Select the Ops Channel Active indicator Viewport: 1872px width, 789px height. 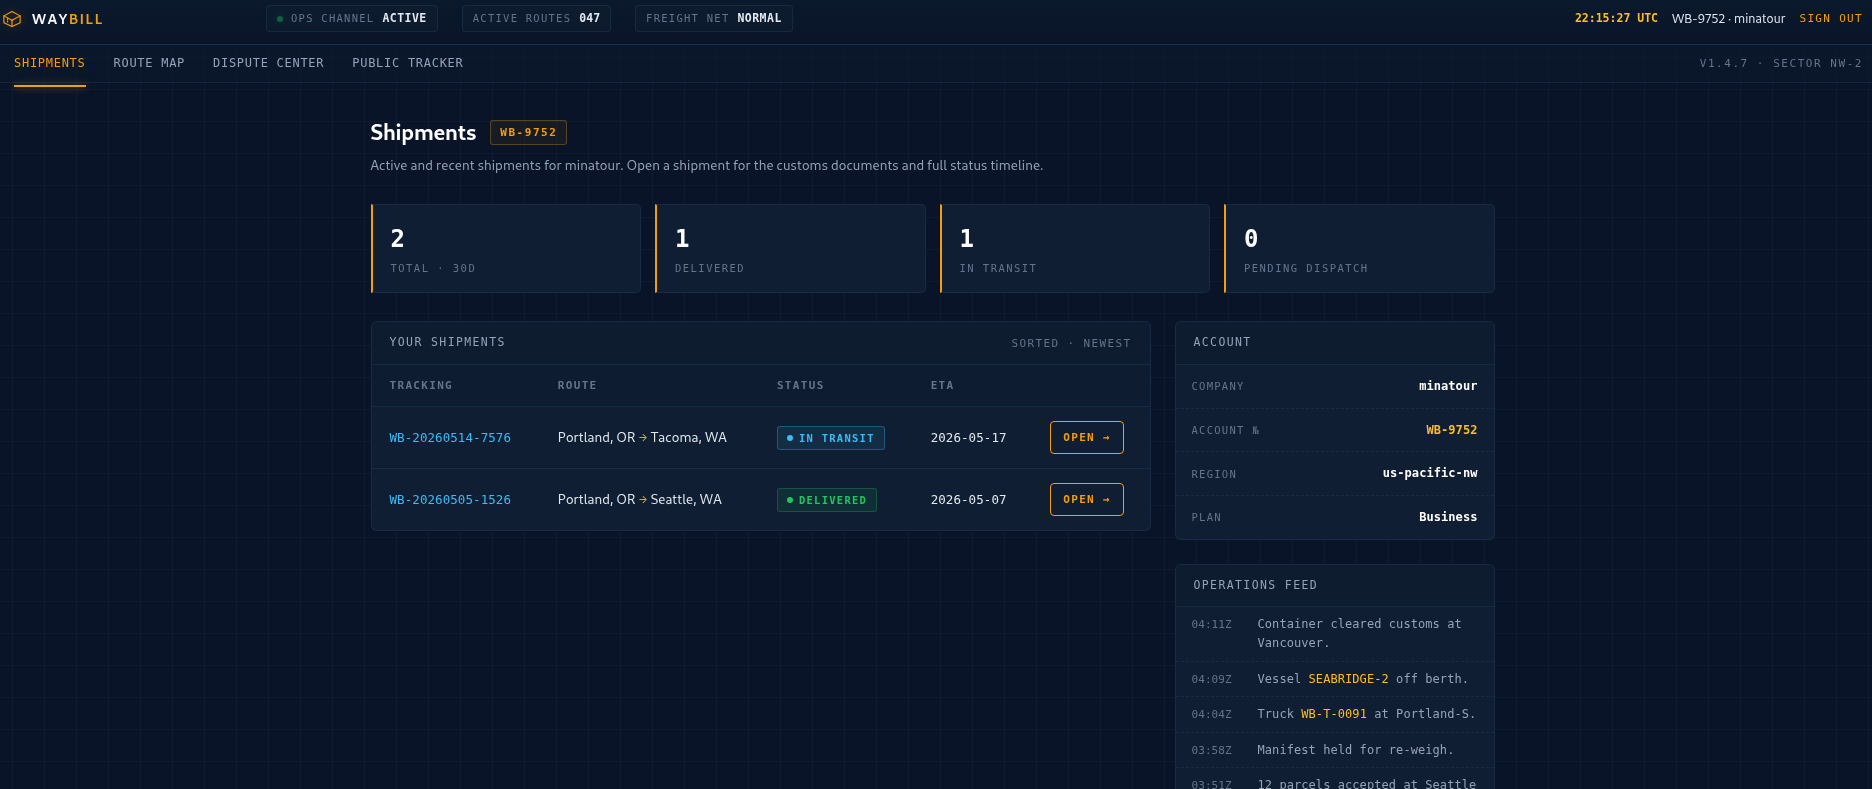pos(351,18)
